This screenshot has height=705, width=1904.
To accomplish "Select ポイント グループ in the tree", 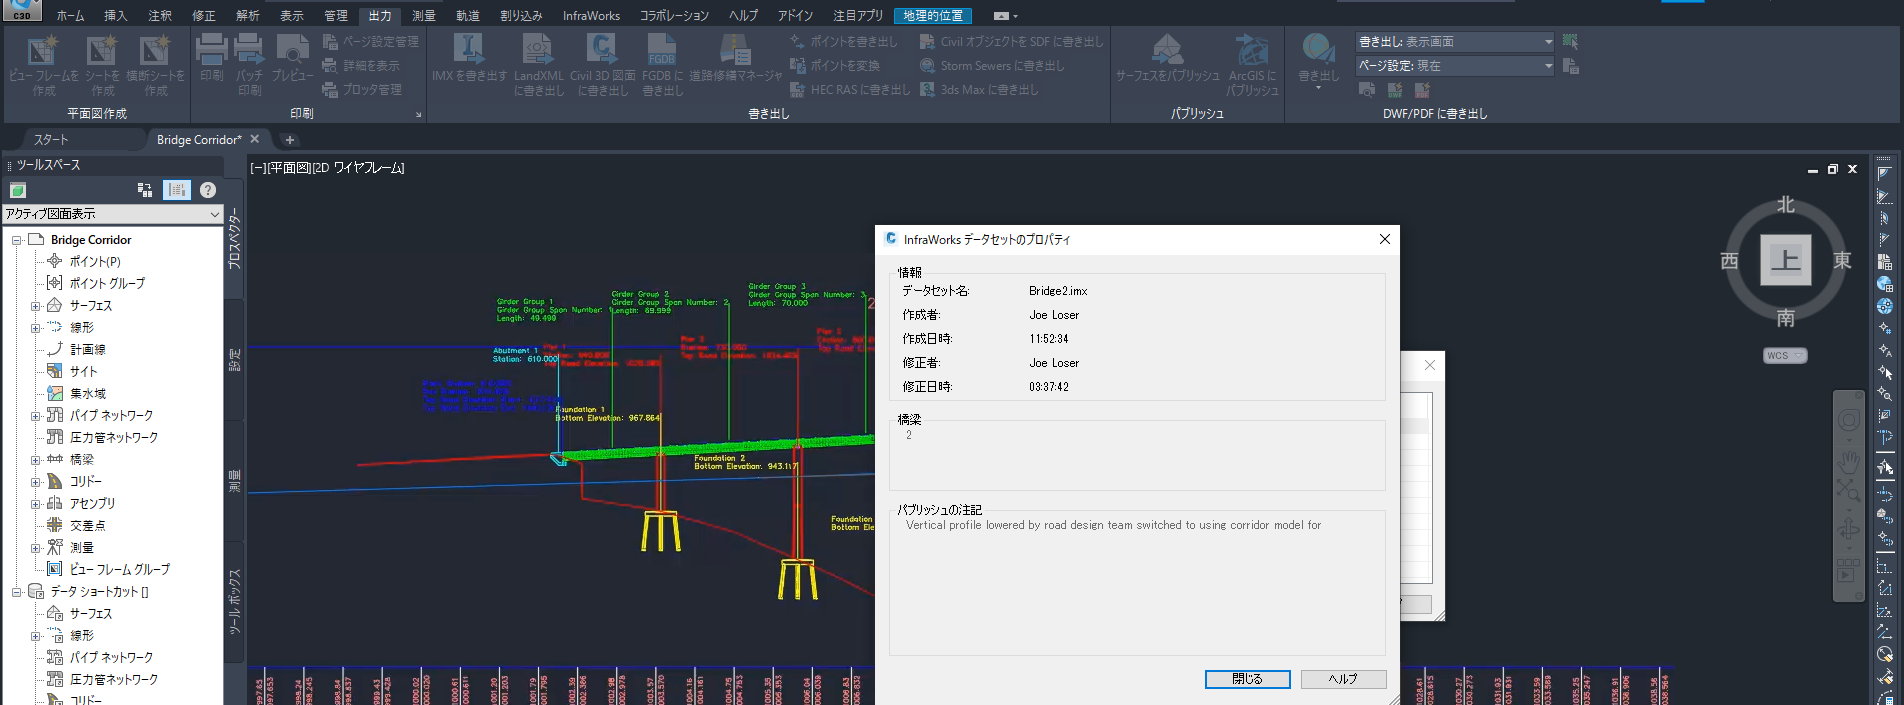I will [107, 284].
